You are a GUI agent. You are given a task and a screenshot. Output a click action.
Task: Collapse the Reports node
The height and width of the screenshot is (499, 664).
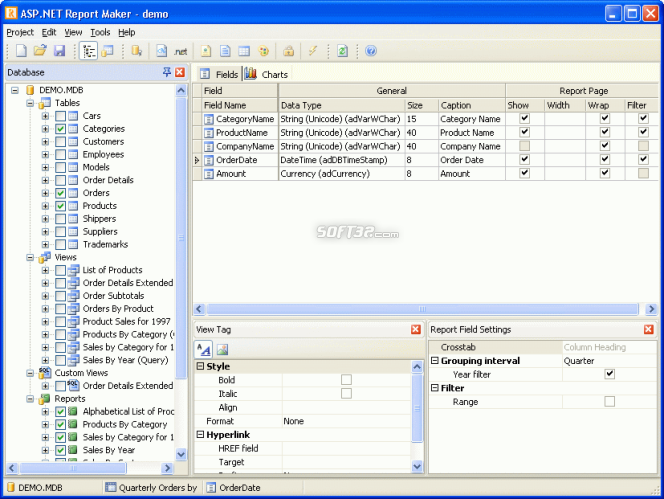30,399
